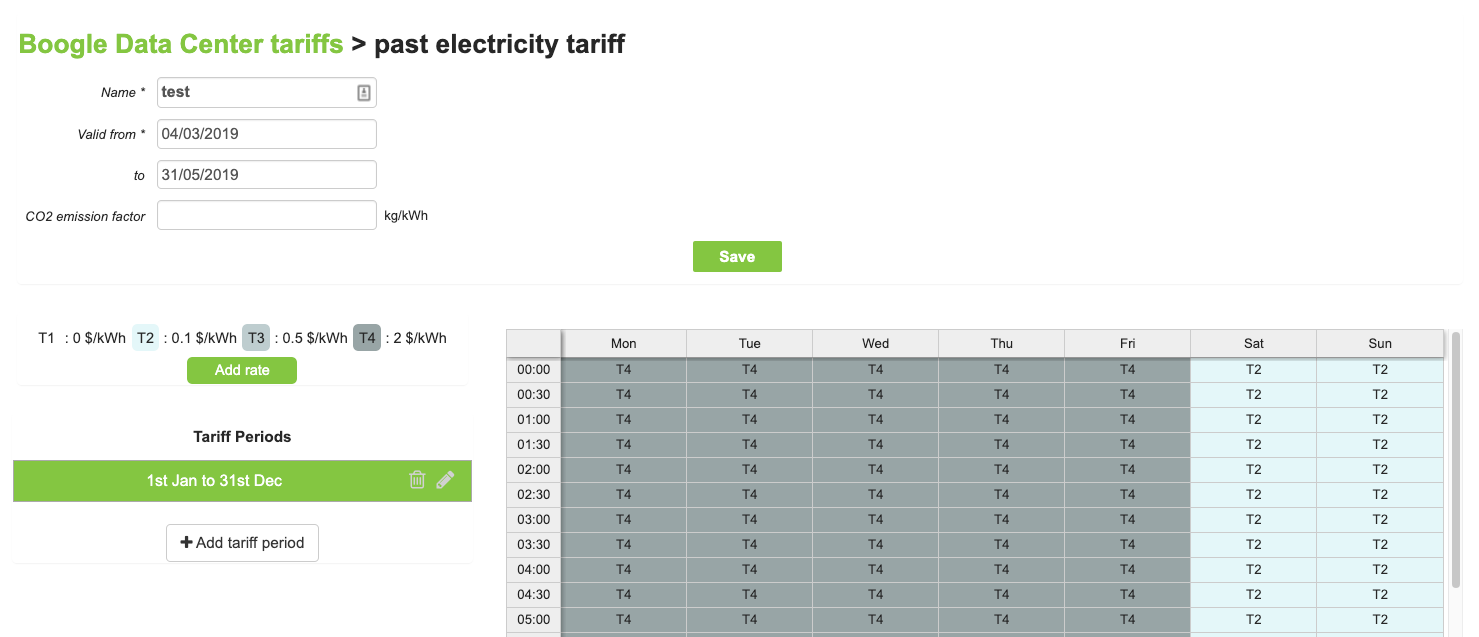This screenshot has height=637, width=1479.
Task: Select the 1st Jan to 31st Dec period
Action: [x=214, y=481]
